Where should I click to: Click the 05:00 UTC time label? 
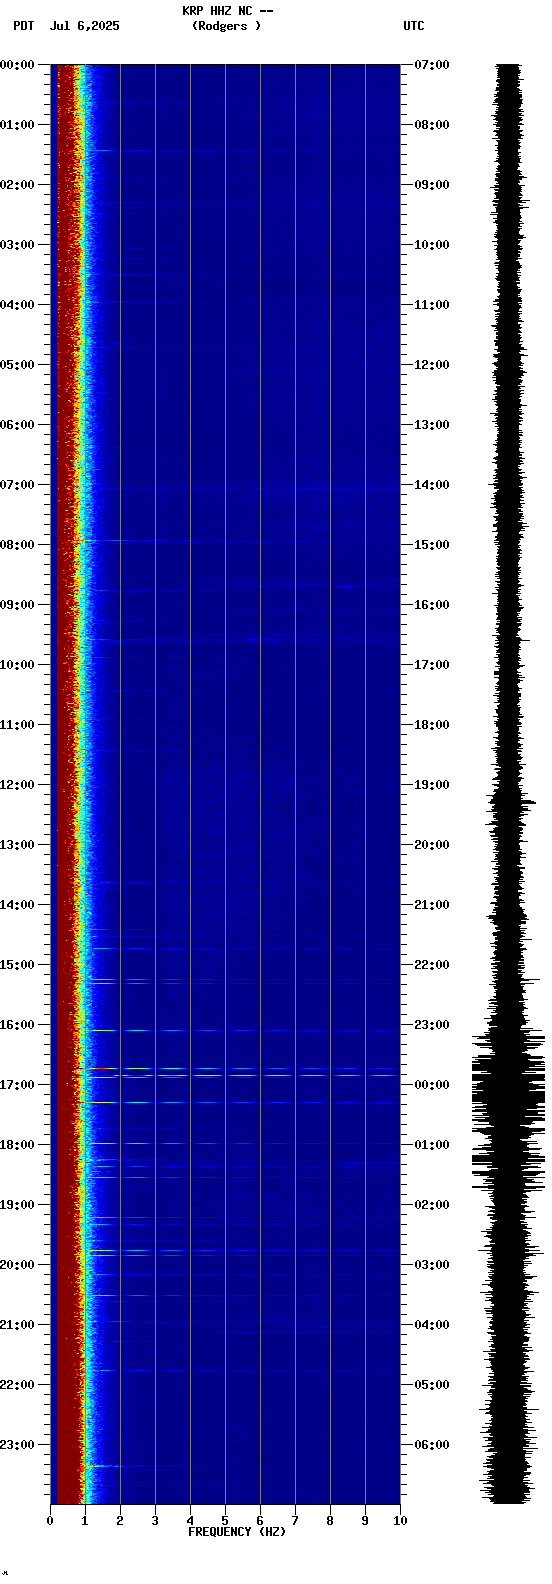pos(432,1385)
